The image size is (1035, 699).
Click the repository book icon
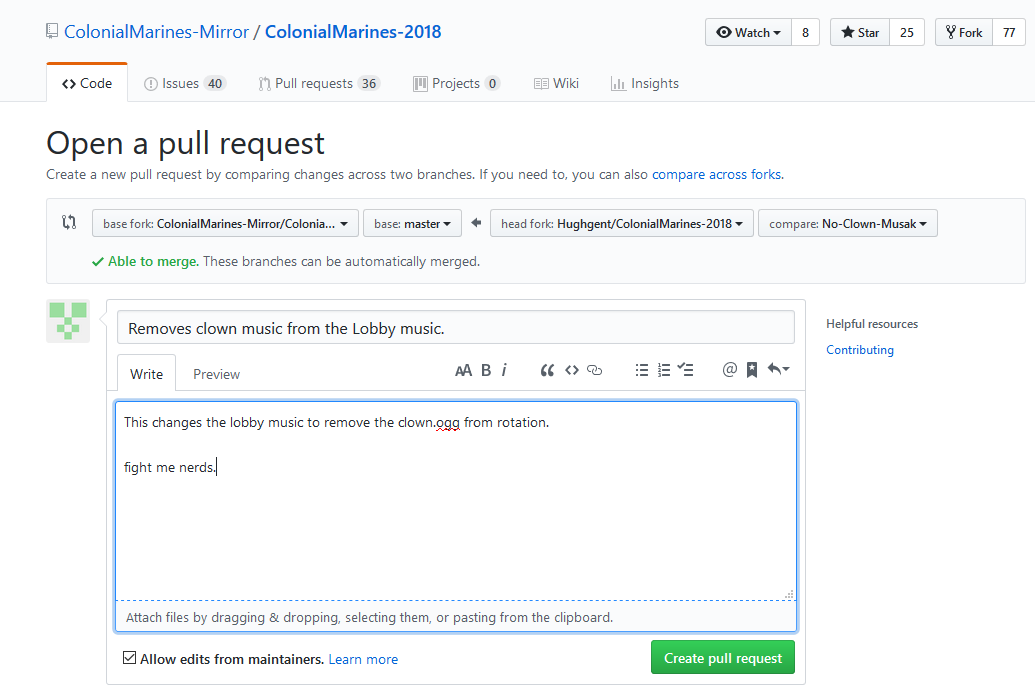pyautogui.click(x=52, y=31)
